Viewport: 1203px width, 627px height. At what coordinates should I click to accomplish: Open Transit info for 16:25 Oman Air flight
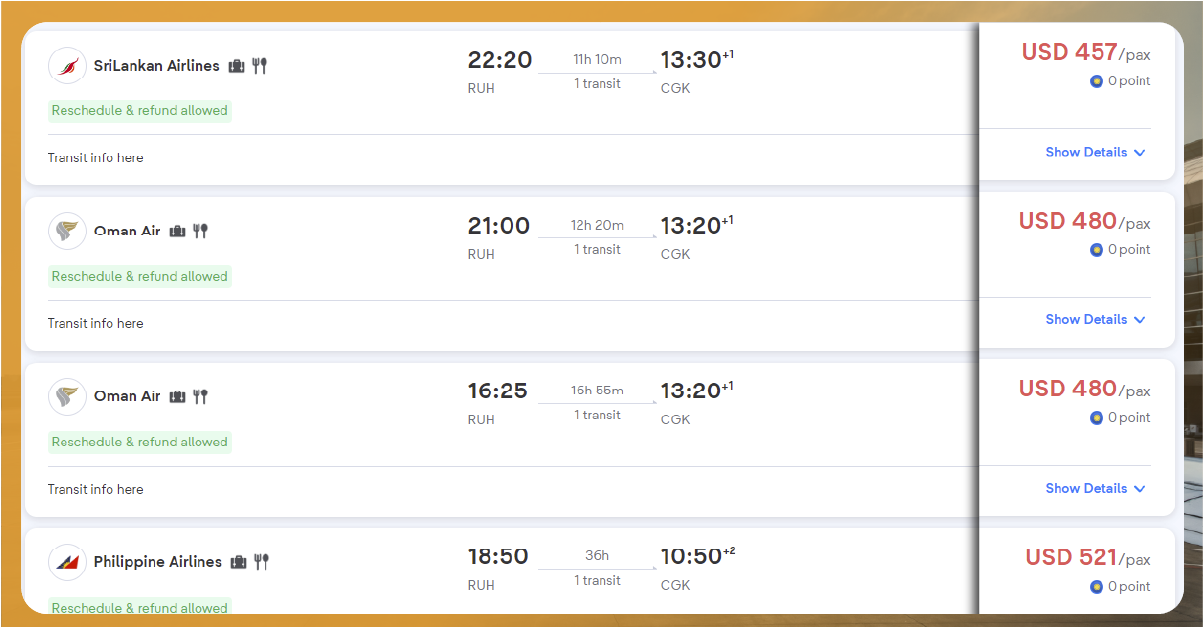[95, 490]
